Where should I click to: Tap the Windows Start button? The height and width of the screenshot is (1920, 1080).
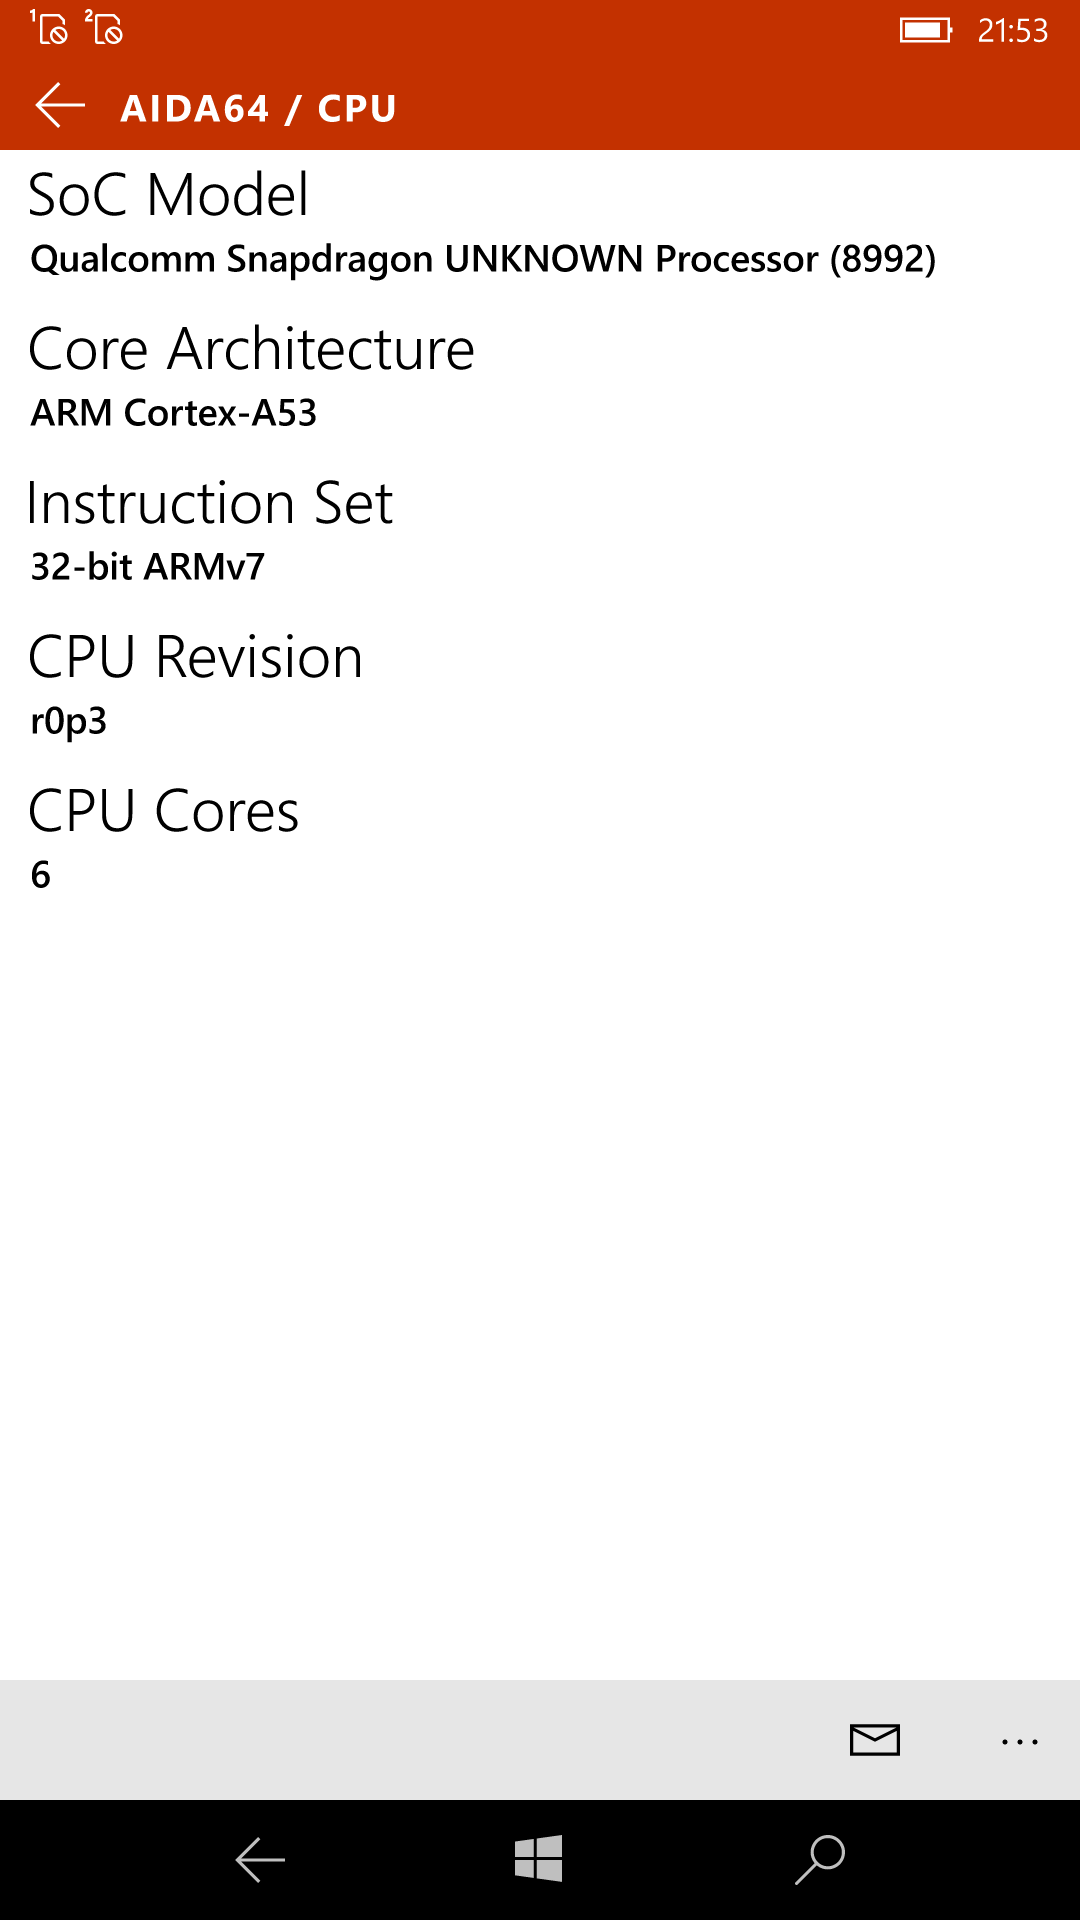coord(539,1859)
